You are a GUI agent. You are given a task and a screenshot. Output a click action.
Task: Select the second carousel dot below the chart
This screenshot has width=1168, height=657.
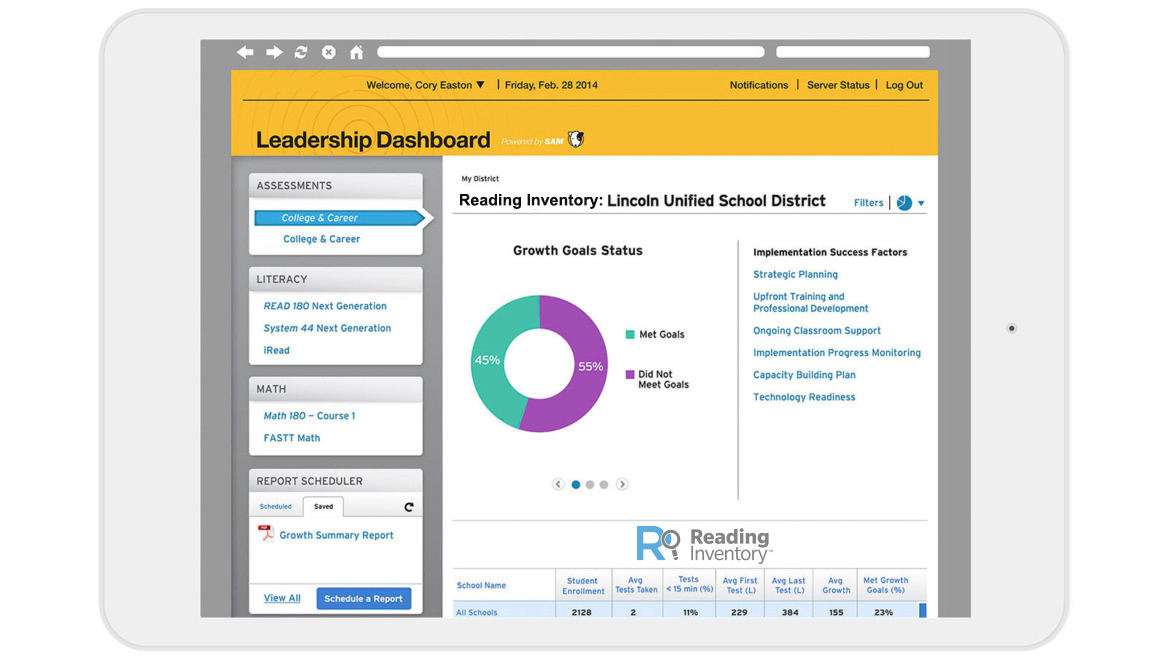pyautogui.click(x=589, y=484)
